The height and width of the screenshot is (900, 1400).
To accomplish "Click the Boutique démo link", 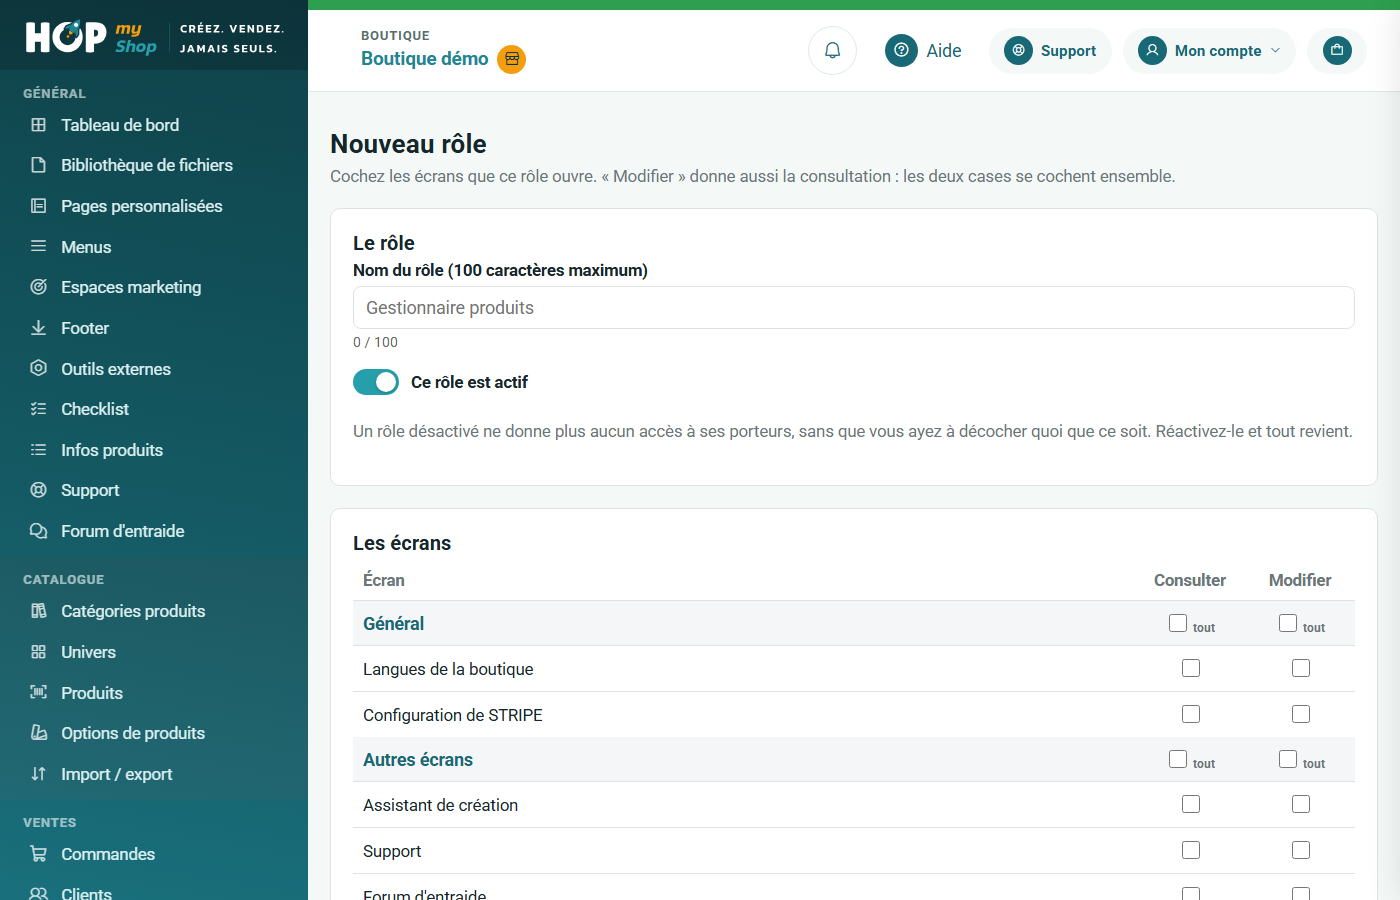I will coord(425,59).
